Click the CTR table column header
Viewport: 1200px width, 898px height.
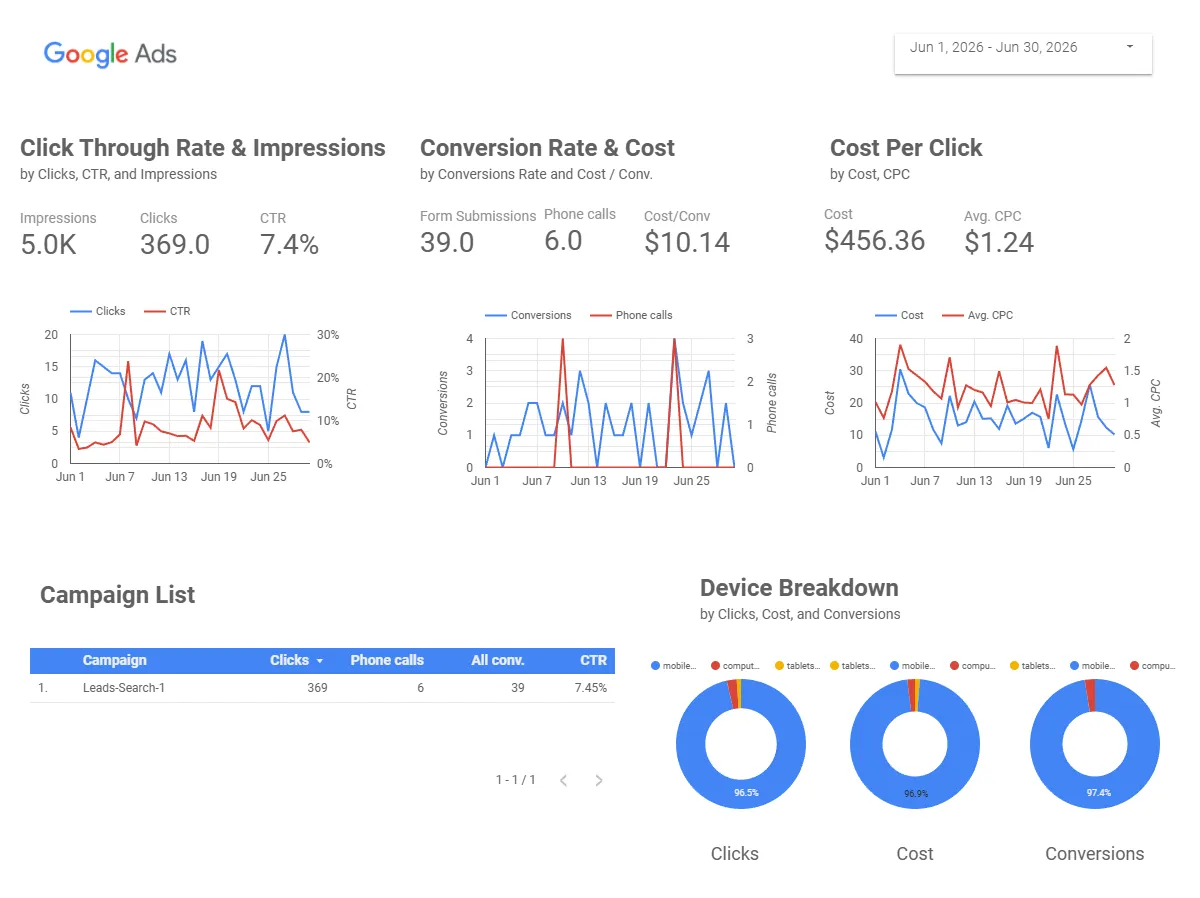pos(593,660)
